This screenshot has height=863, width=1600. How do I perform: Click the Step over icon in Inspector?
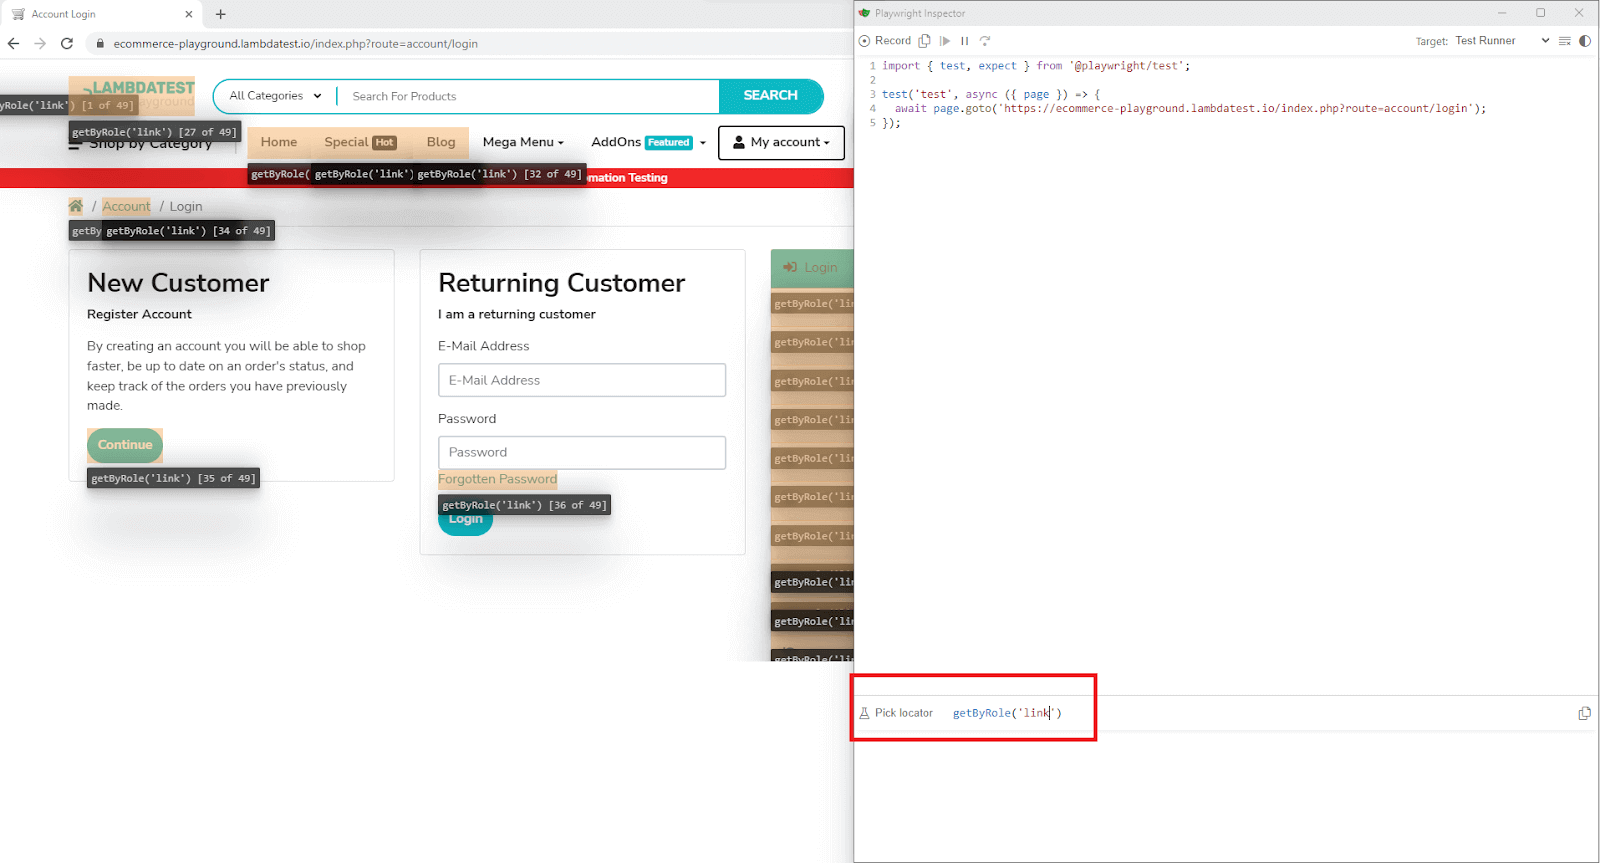tap(985, 41)
